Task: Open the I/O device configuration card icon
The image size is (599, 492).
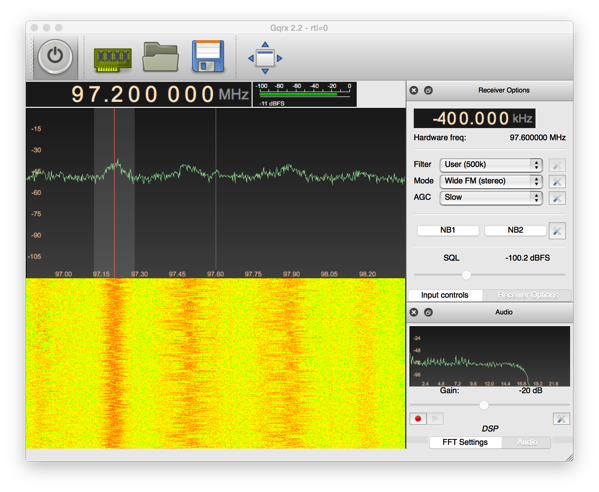Action: pyautogui.click(x=113, y=60)
